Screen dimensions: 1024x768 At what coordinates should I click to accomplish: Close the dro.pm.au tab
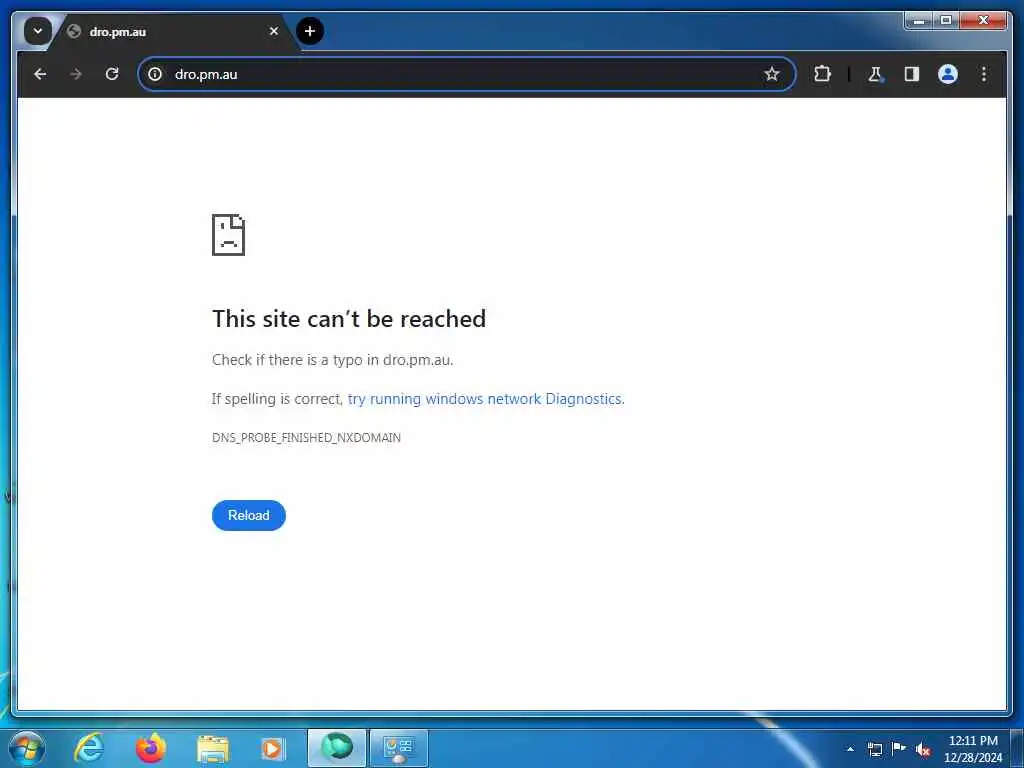tap(274, 31)
